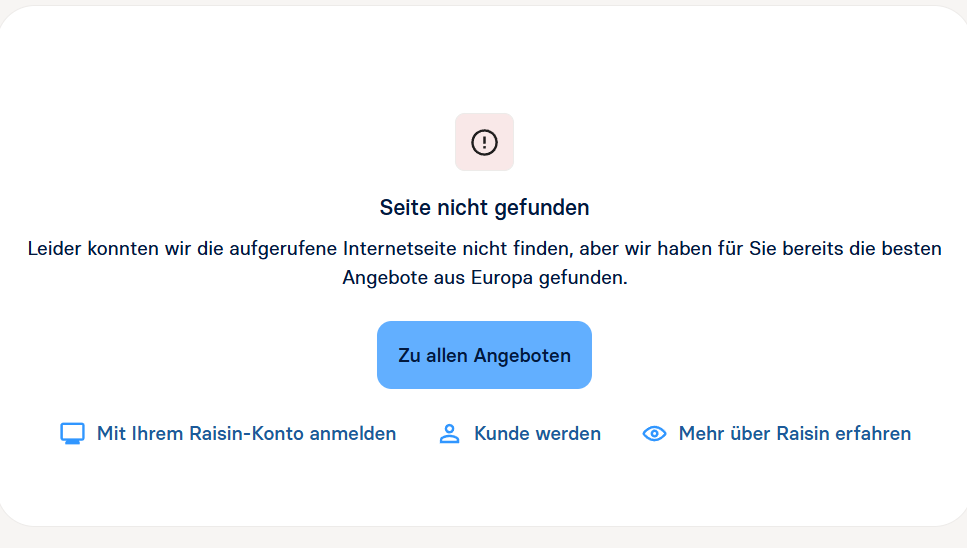Click the exclamation mark warning icon
Image resolution: width=967 pixels, height=548 pixels.
[484, 142]
